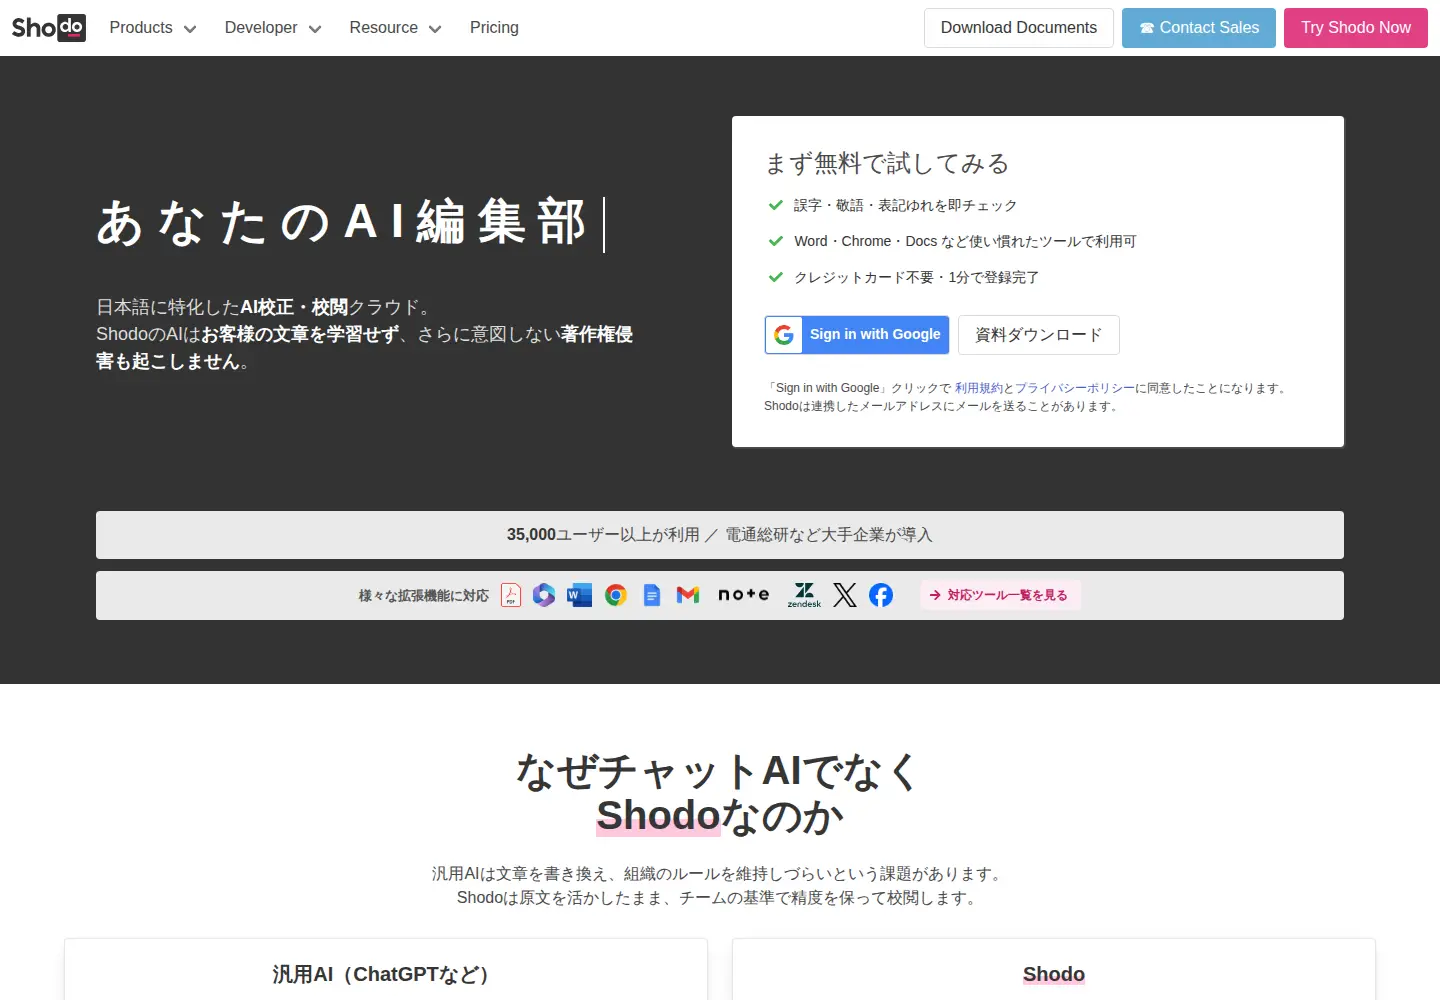The image size is (1440, 1000).
Task: Click the 誤字・敬語・表記ゆれを即チェック text
Action: (x=905, y=205)
